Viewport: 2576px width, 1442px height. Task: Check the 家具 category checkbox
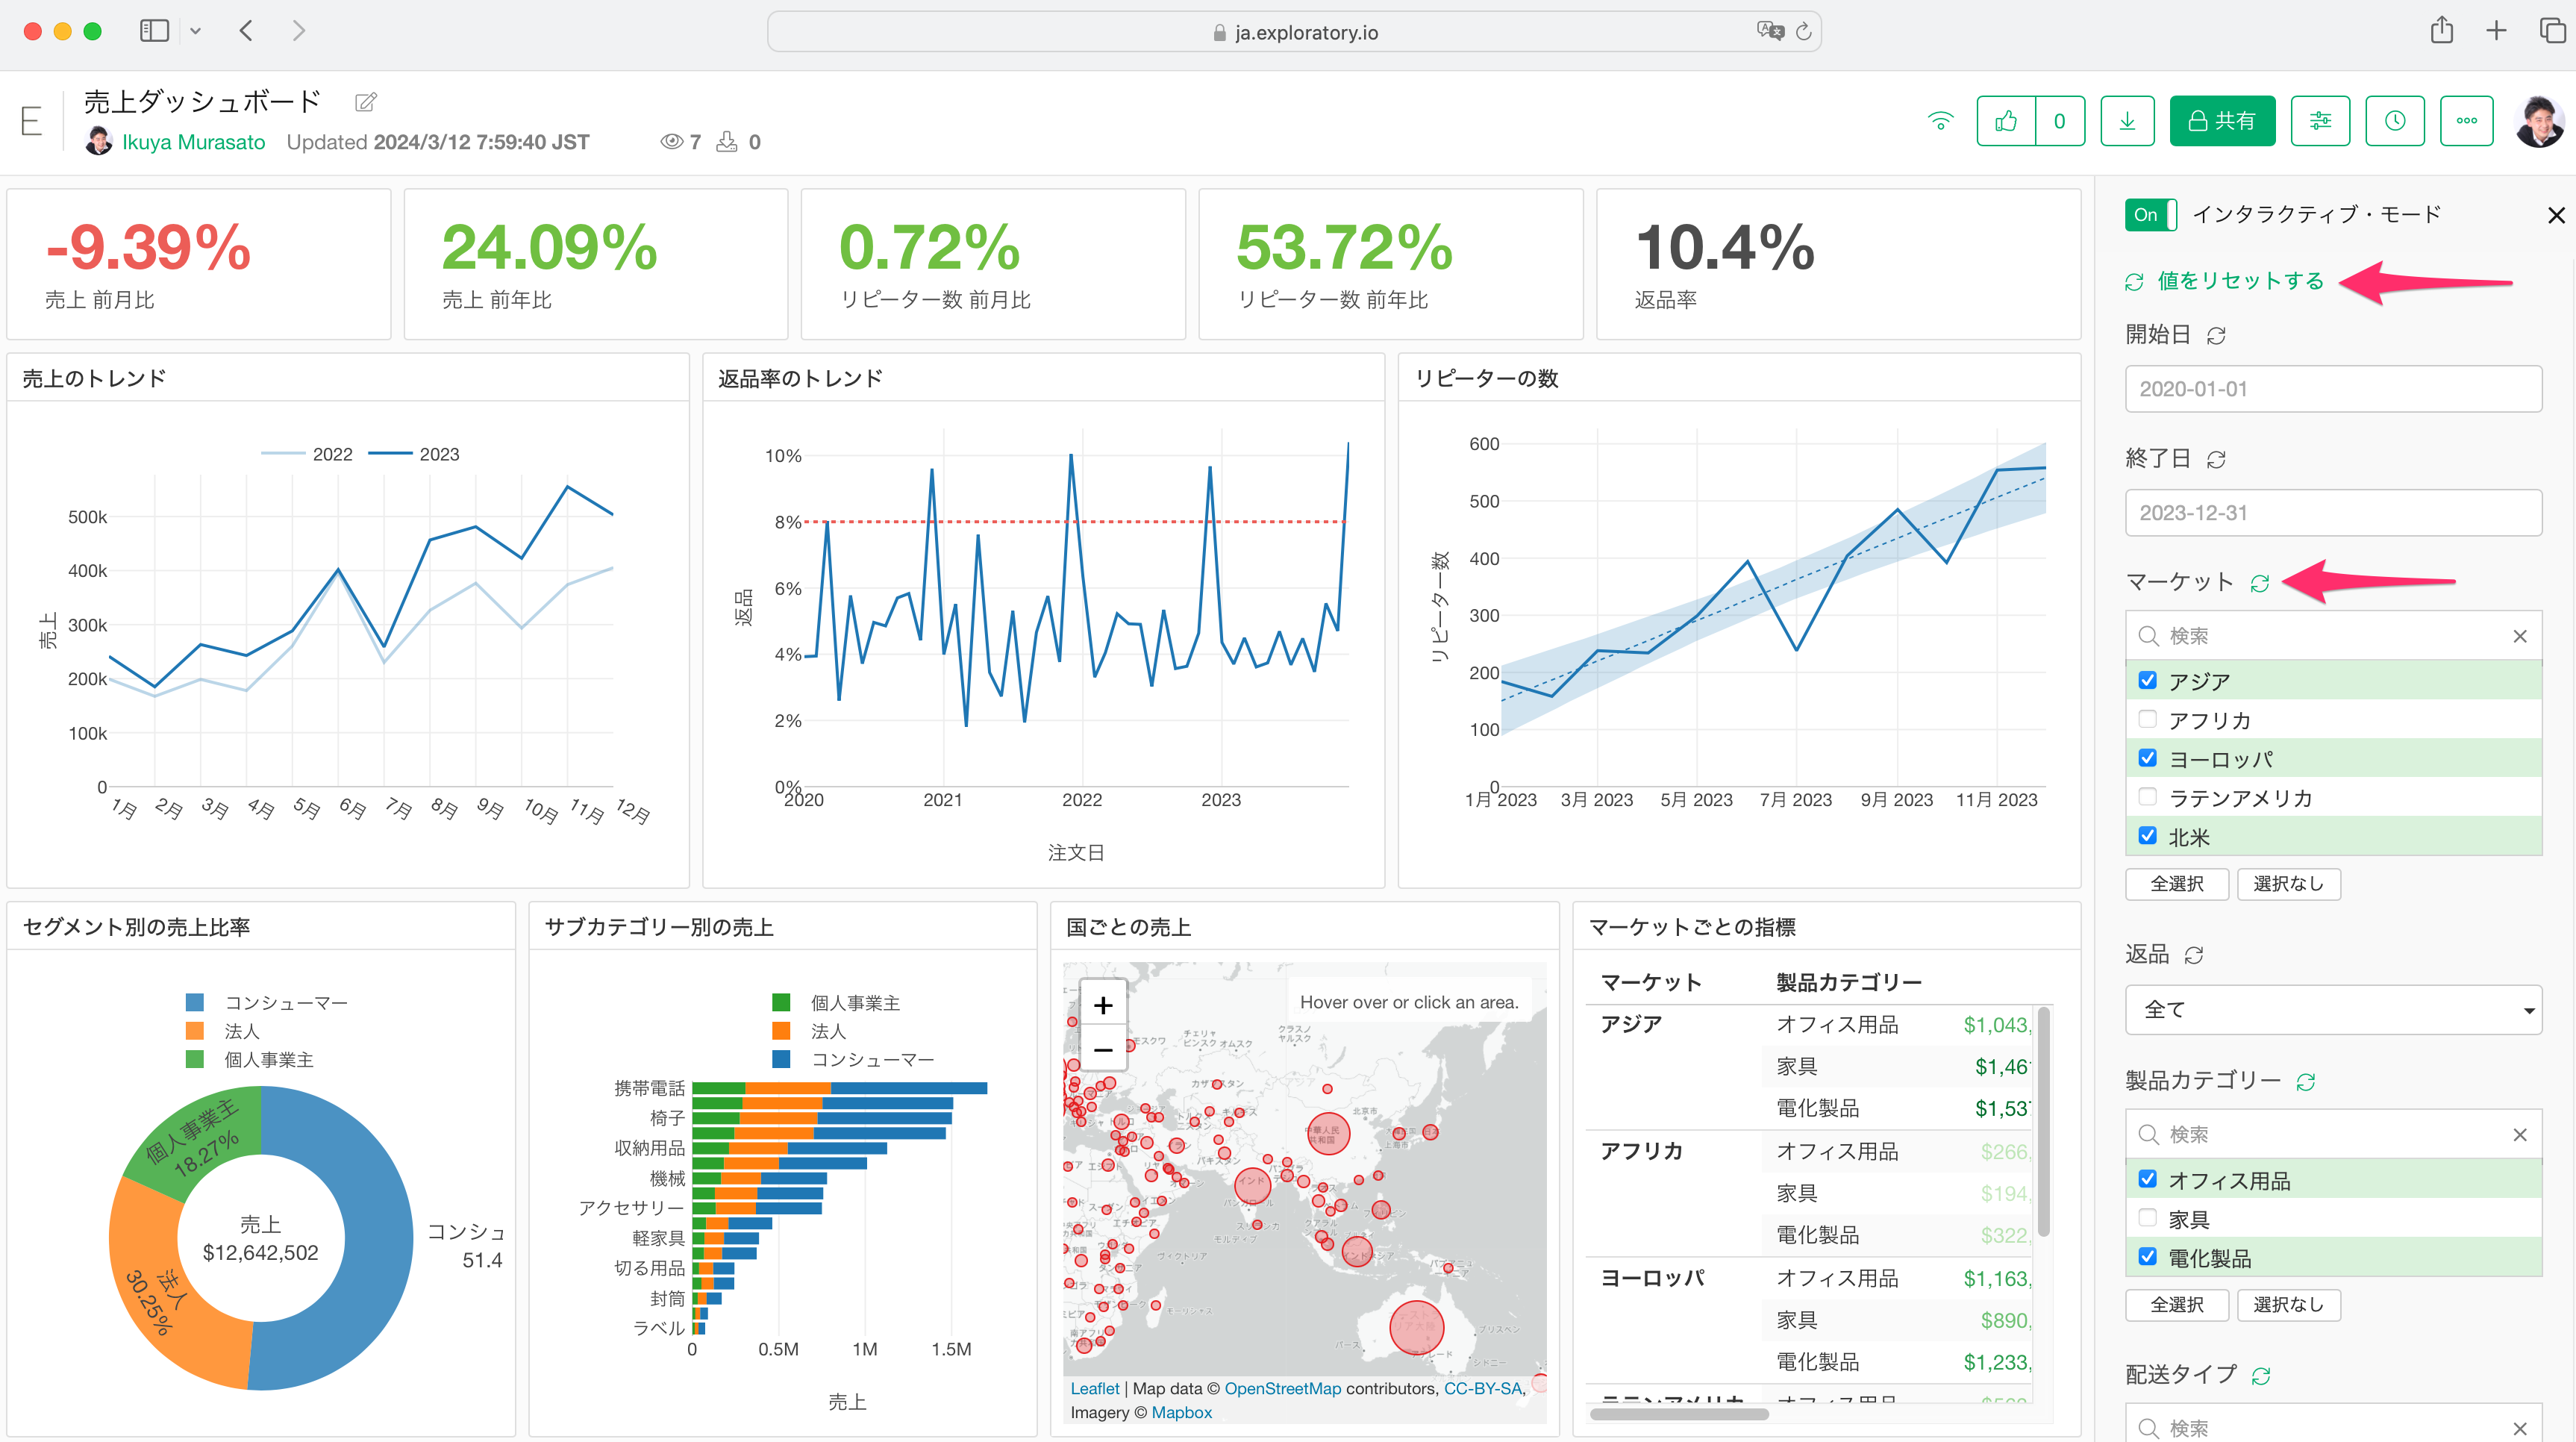[x=2146, y=1218]
